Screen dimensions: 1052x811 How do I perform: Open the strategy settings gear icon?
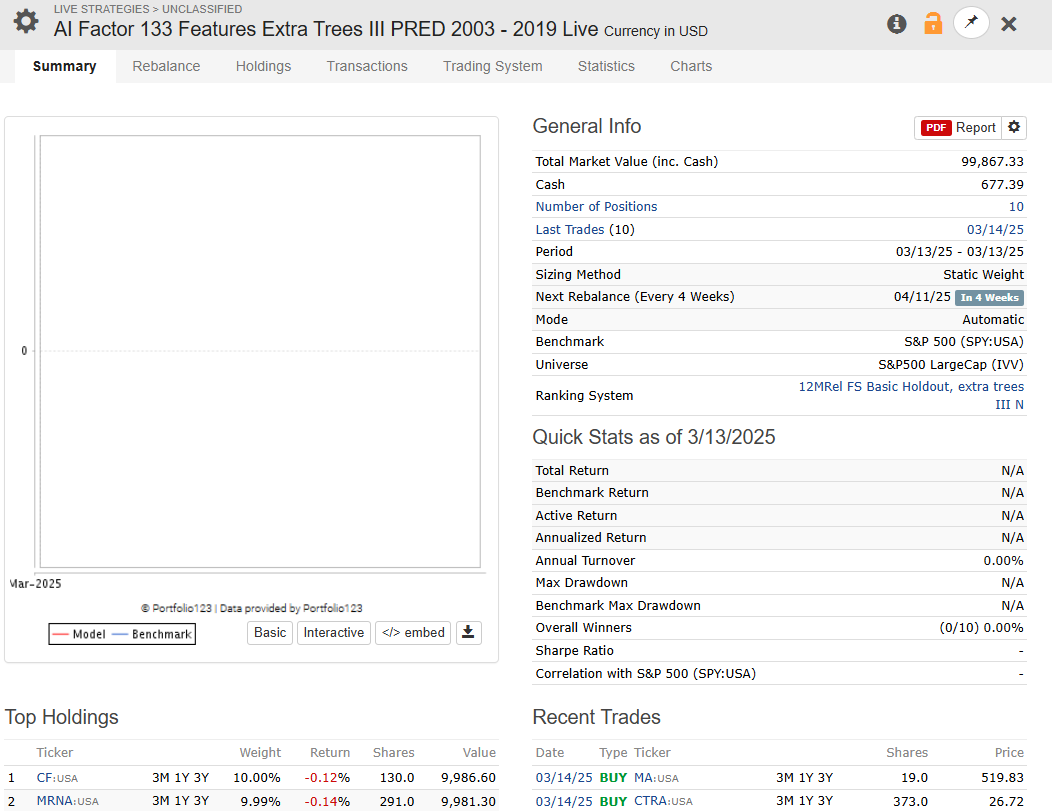click(x=26, y=21)
